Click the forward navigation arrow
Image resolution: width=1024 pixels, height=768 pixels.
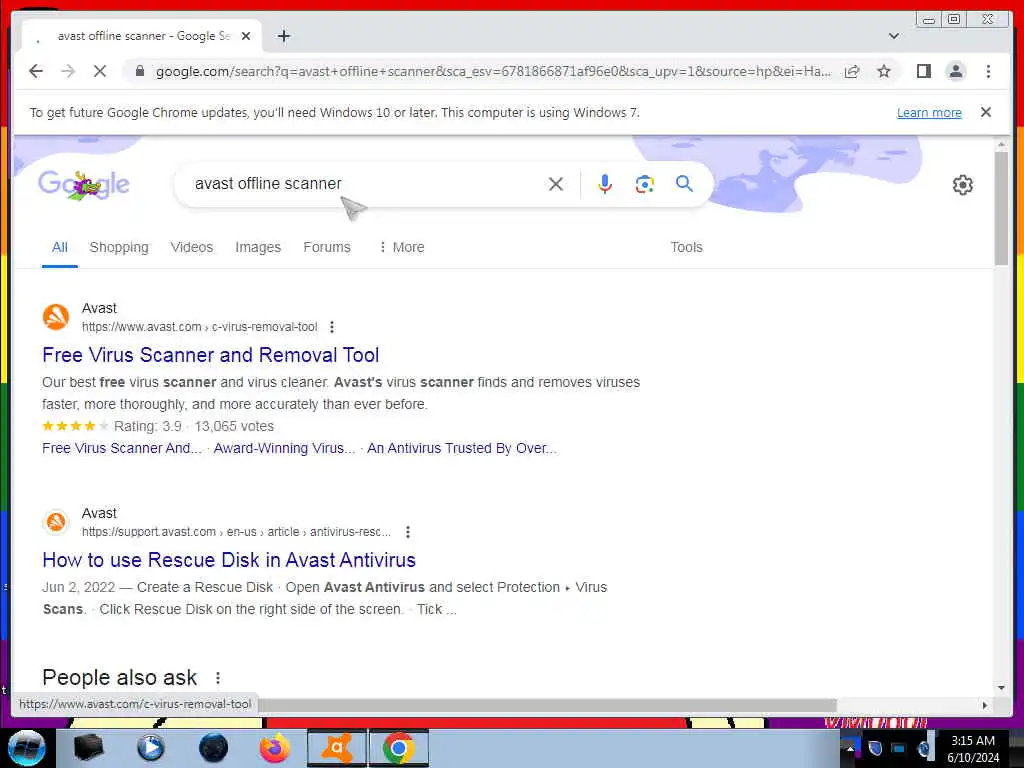click(x=68, y=71)
